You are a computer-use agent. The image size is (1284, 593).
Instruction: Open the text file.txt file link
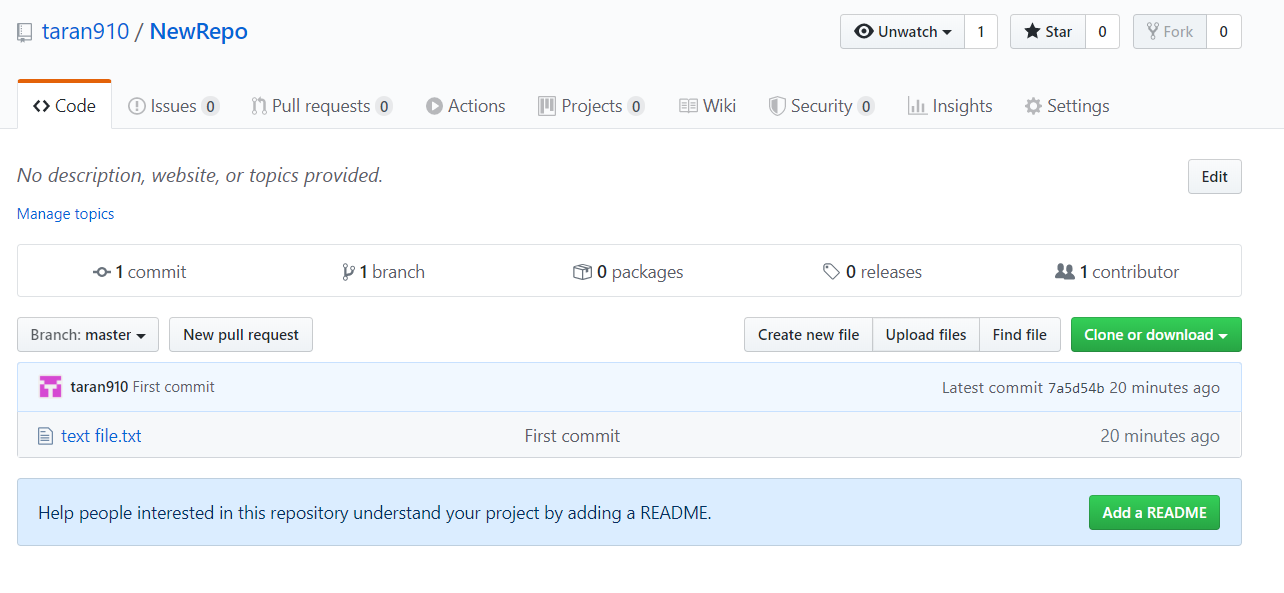[x=101, y=436]
